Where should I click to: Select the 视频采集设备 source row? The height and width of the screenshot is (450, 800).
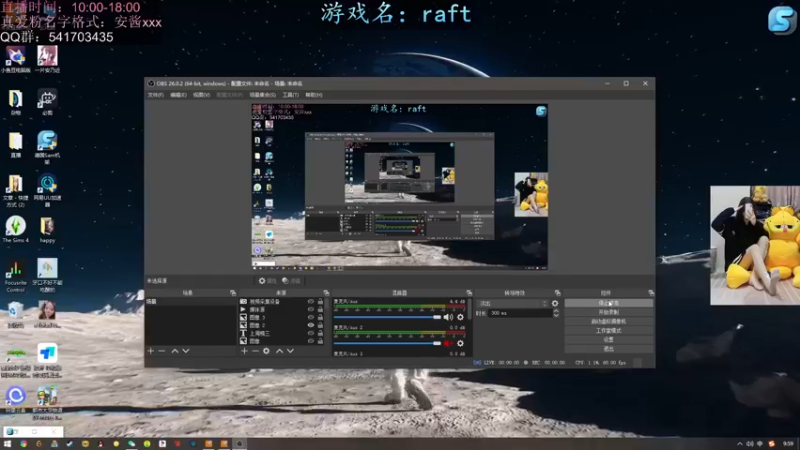tap(282, 302)
